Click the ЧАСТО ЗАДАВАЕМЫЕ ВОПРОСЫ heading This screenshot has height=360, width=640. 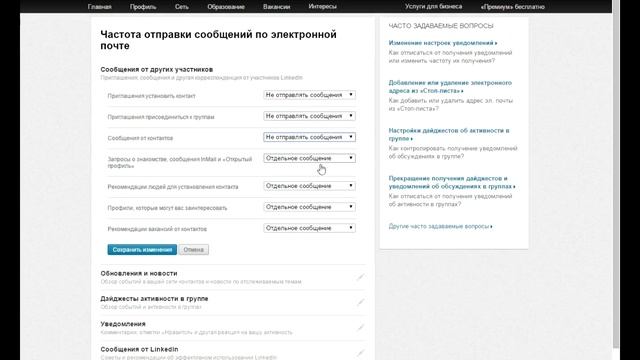click(x=441, y=26)
